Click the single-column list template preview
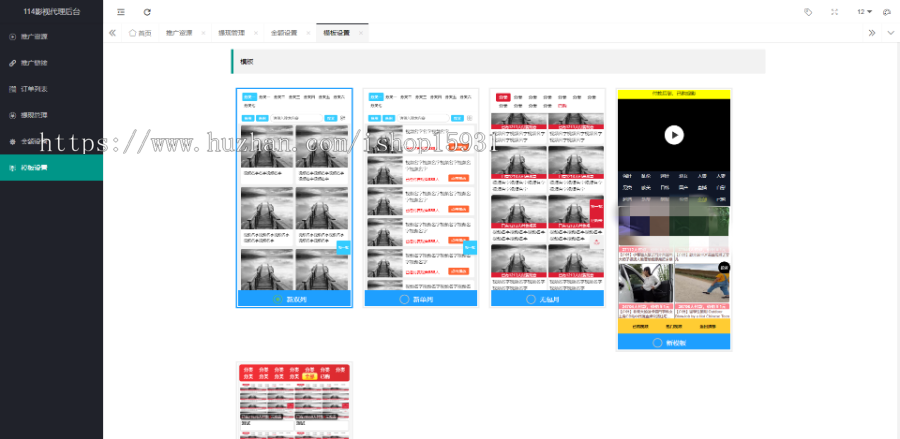The height and width of the screenshot is (439, 900). (x=421, y=190)
